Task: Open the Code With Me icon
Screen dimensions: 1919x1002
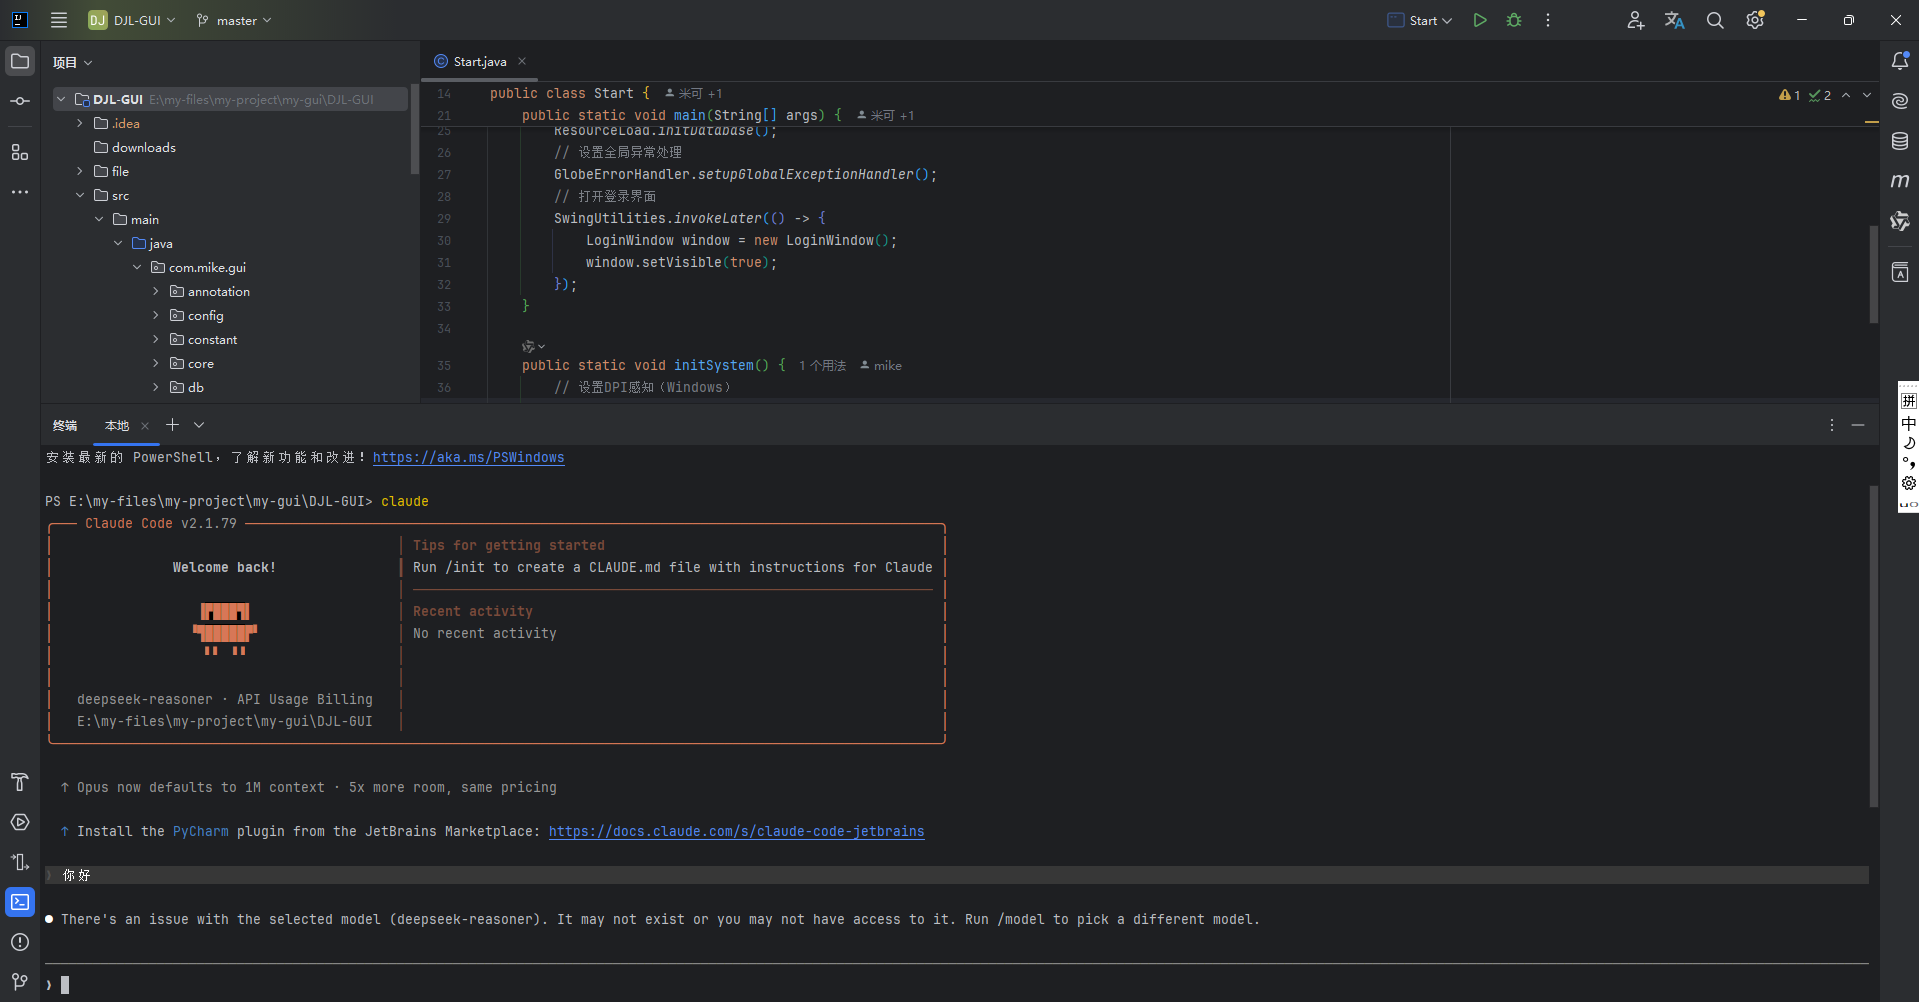Action: pyautogui.click(x=1635, y=20)
